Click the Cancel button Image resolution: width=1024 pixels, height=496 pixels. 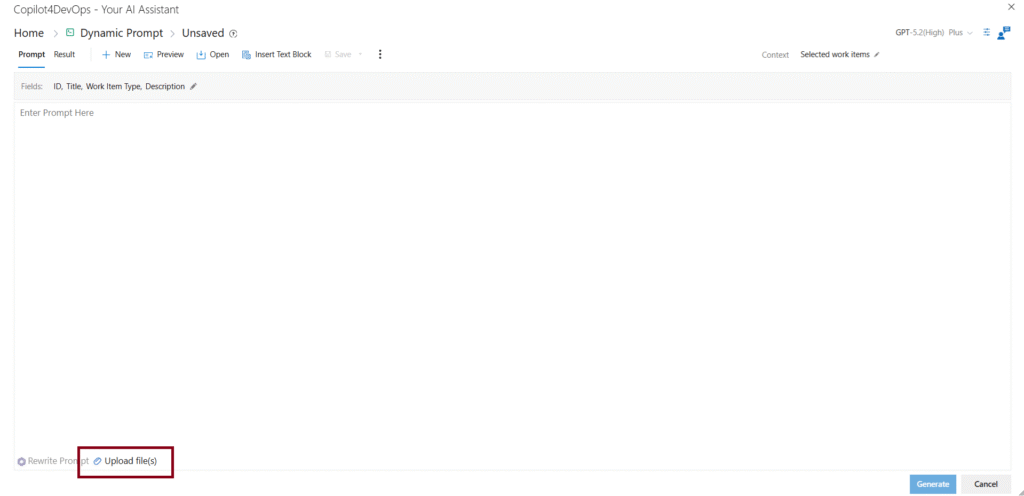point(985,484)
